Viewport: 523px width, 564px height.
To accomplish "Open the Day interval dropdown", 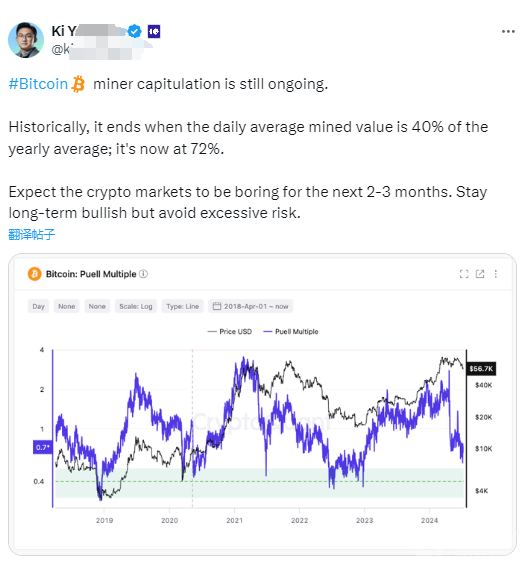I will (38, 306).
